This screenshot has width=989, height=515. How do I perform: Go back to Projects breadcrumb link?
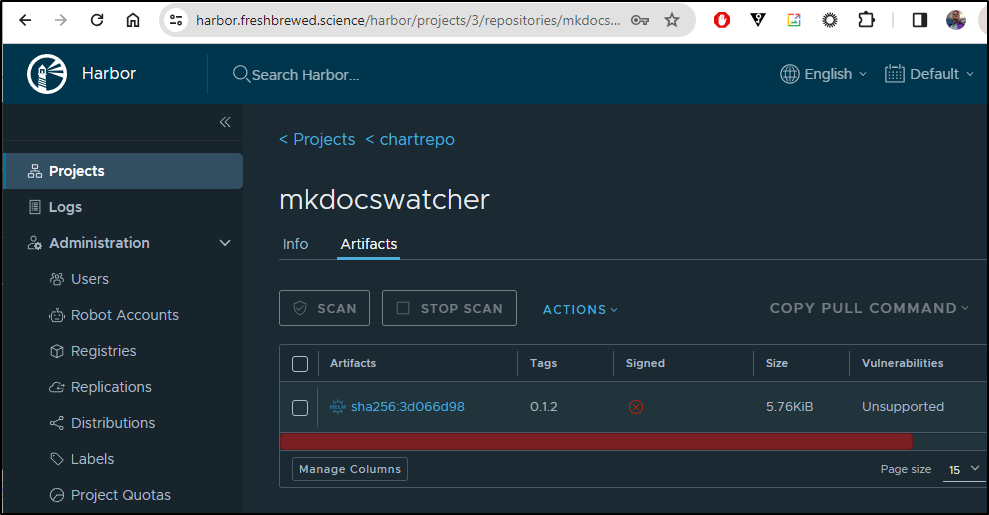click(x=317, y=139)
